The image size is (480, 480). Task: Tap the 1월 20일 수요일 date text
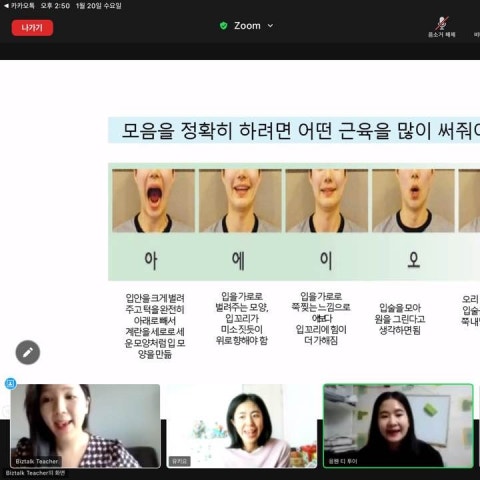tap(99, 6)
